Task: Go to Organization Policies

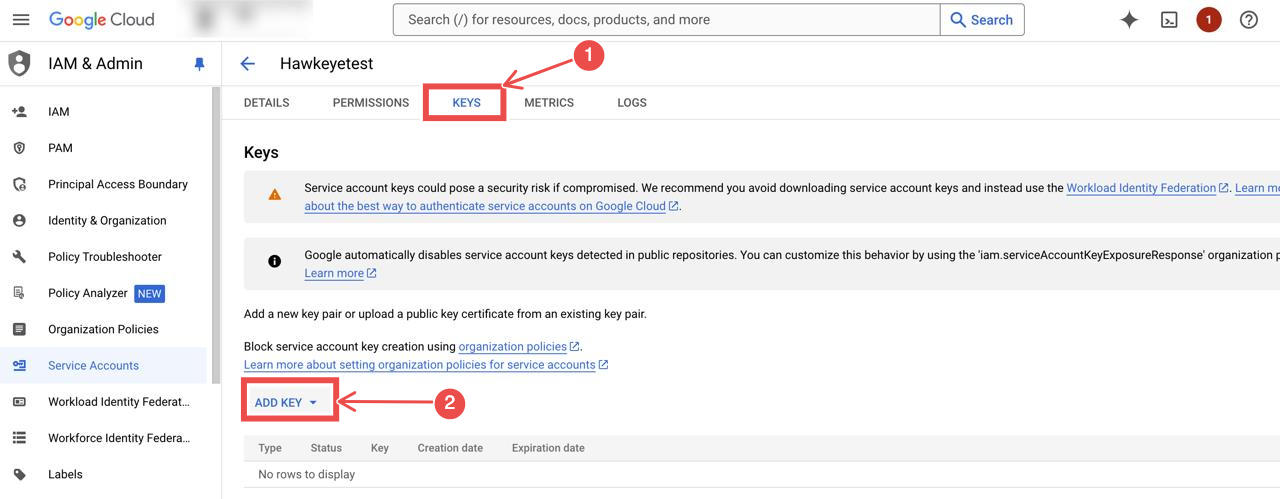Action: click(104, 329)
